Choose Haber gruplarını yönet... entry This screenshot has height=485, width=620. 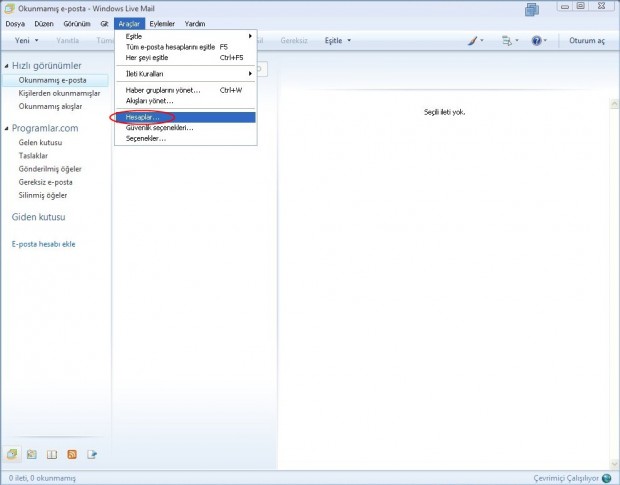(x=186, y=90)
